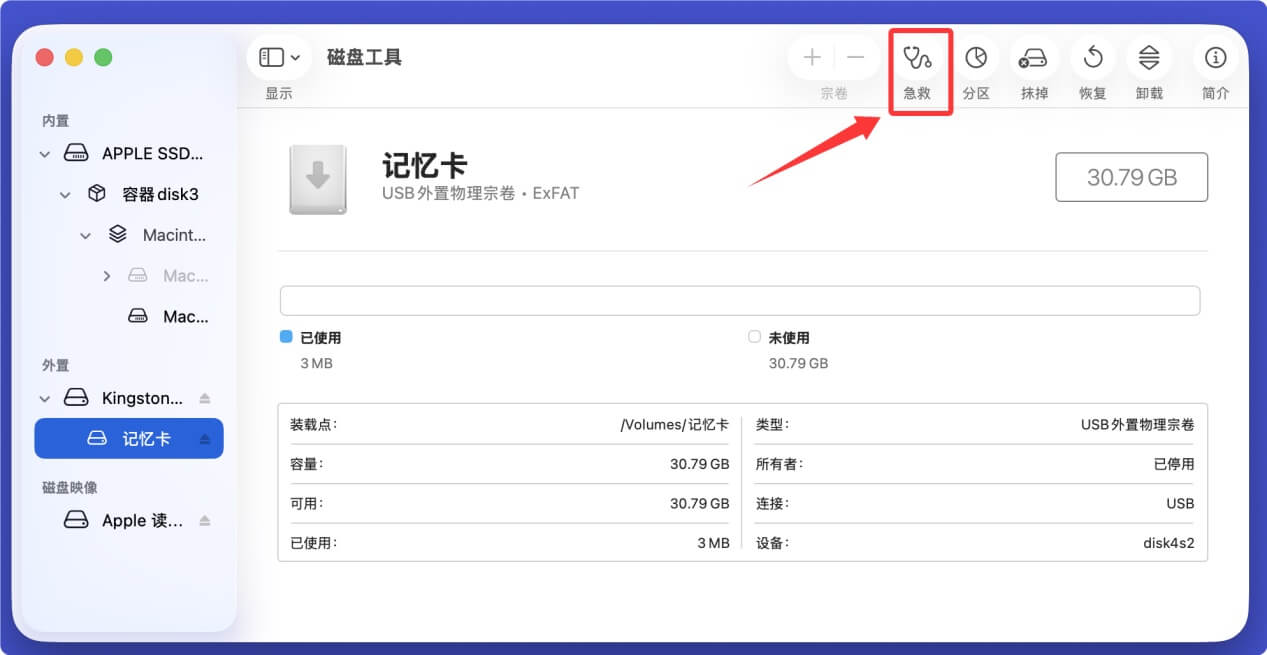This screenshot has width=1267, height=655.
Task: Select the 已使用 legend radio
Action: (284, 337)
